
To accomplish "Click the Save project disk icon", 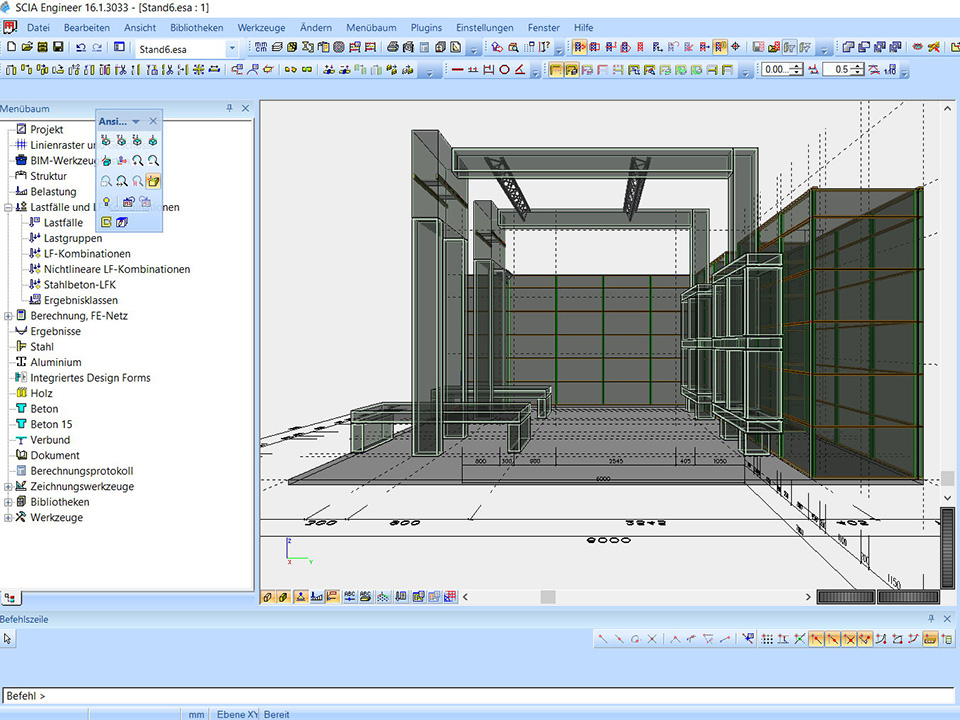I will point(58,47).
